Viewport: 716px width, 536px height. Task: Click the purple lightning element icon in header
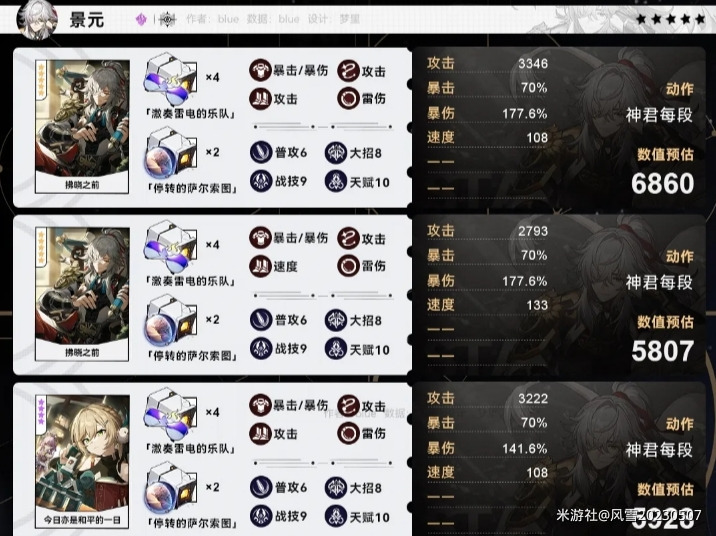[x=142, y=19]
